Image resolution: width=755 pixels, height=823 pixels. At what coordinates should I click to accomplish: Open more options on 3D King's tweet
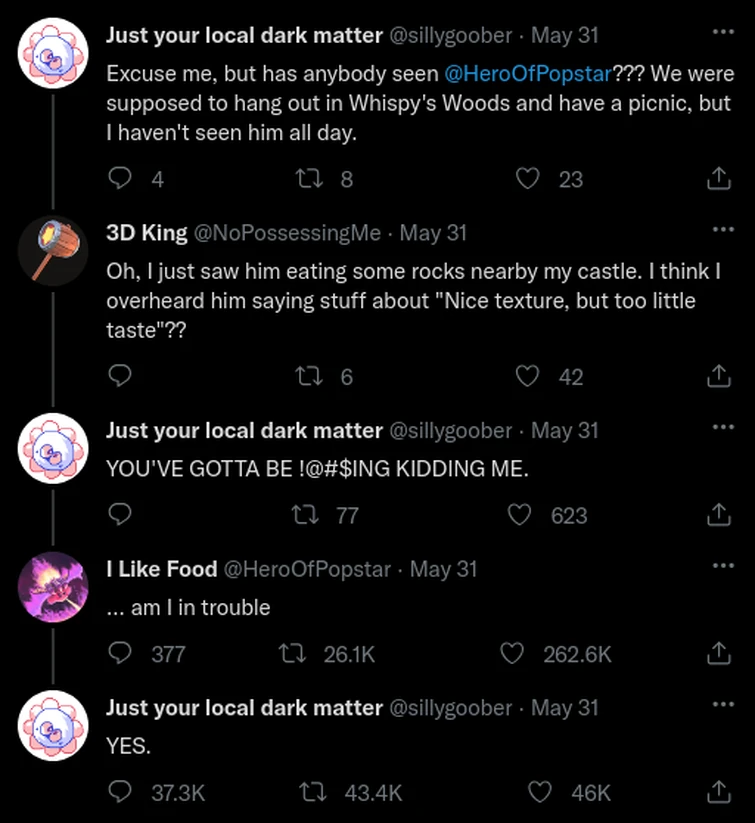click(x=722, y=229)
